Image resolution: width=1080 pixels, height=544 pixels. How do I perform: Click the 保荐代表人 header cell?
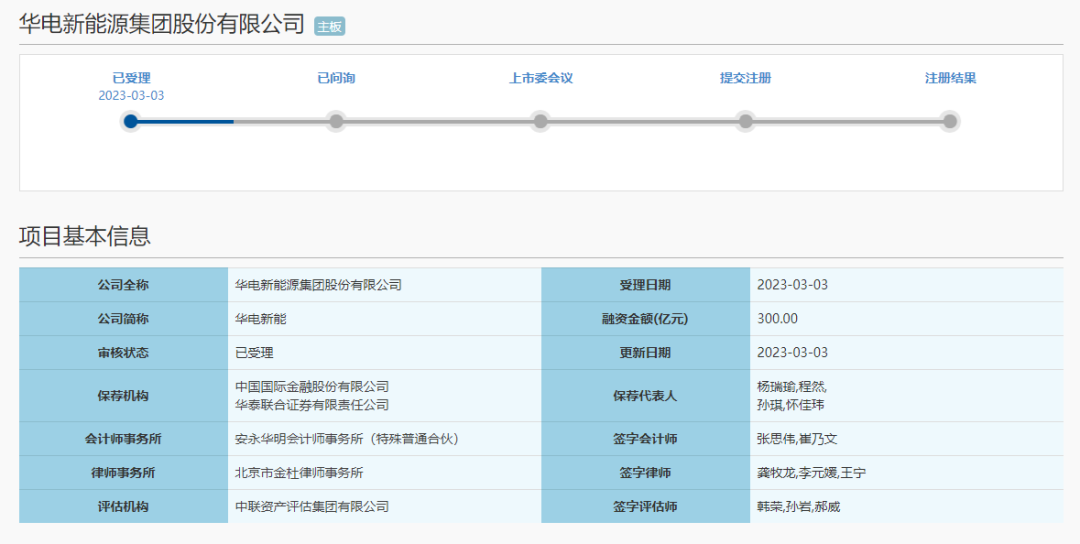click(645, 396)
